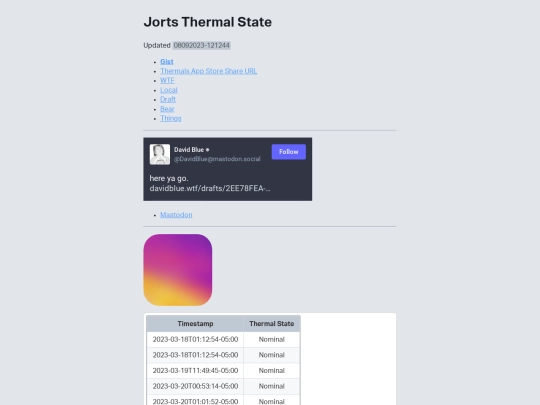Click Nominal in the 2023-03-19T11:49:45 row
Screen dimensions: 540x405
click(x=272, y=371)
